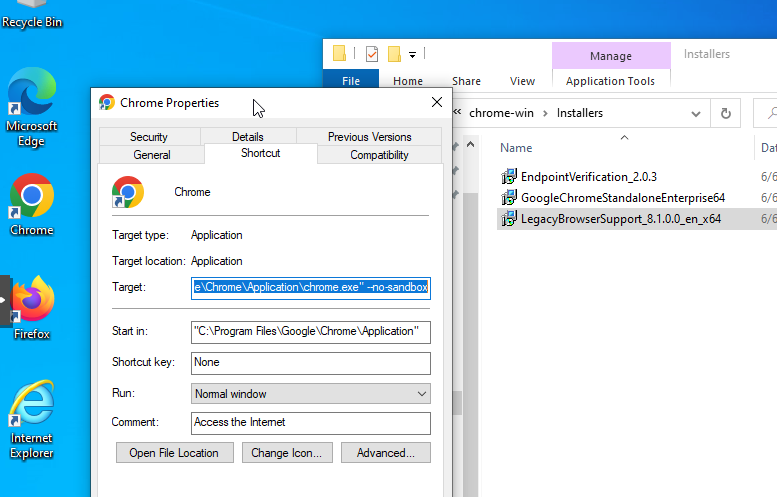777x497 pixels.
Task: Click into the Start in field
Action: [x=311, y=332]
